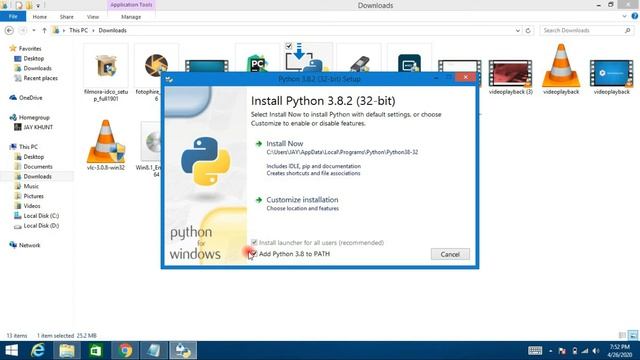
Task: Select the videoplayback (3) video file
Action: coord(511,78)
